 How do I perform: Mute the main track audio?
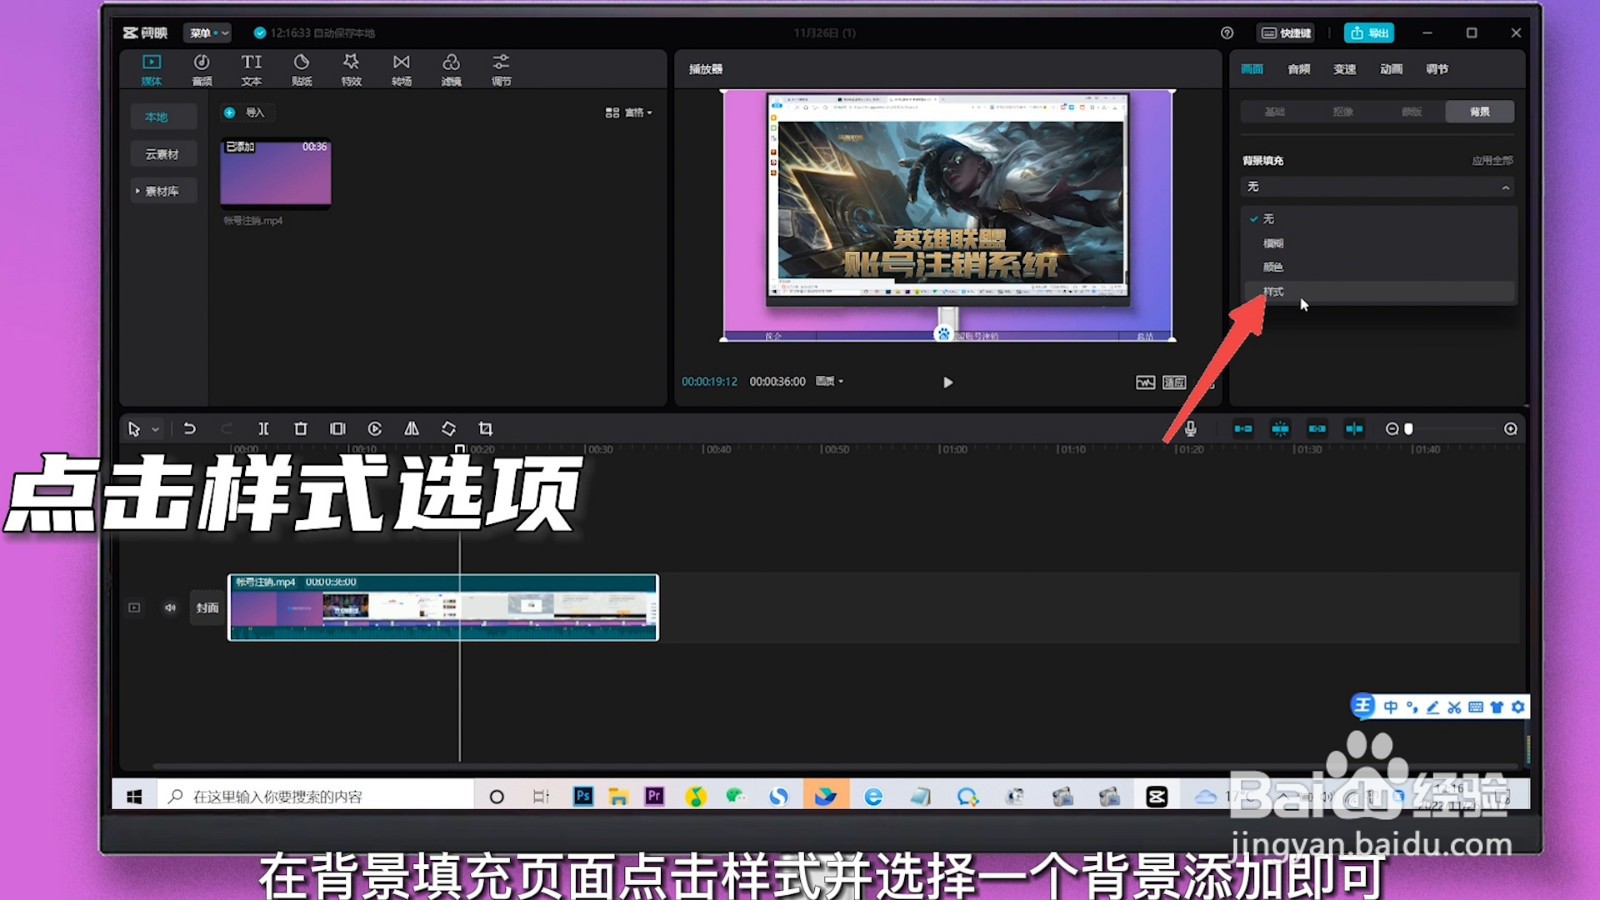click(170, 607)
